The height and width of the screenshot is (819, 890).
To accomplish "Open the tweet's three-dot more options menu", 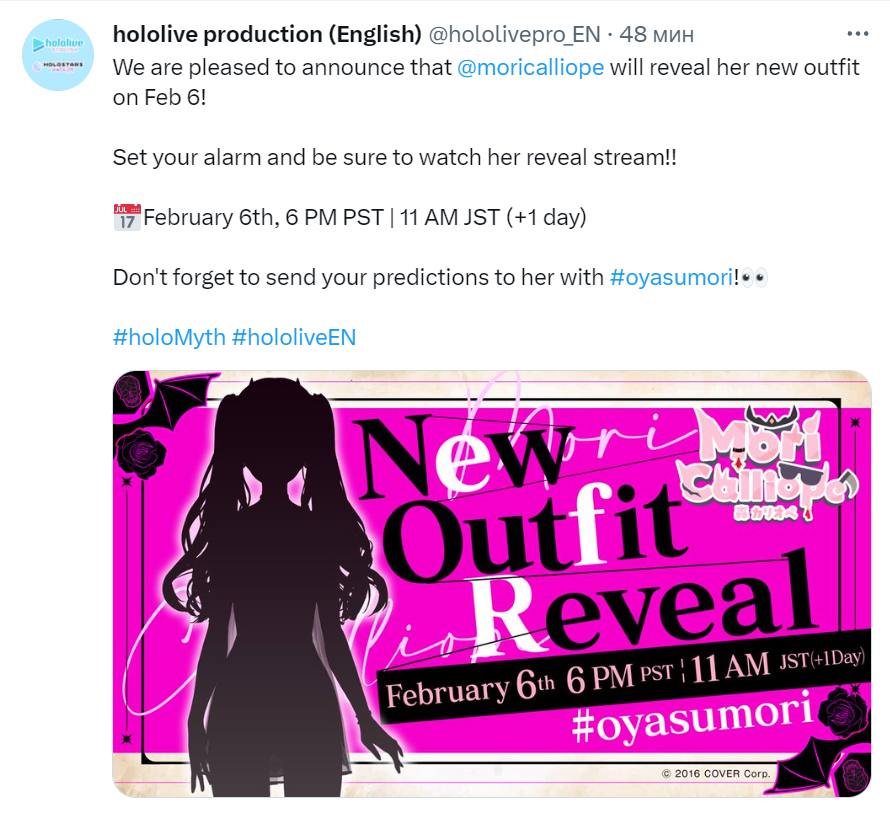I will (857, 34).
